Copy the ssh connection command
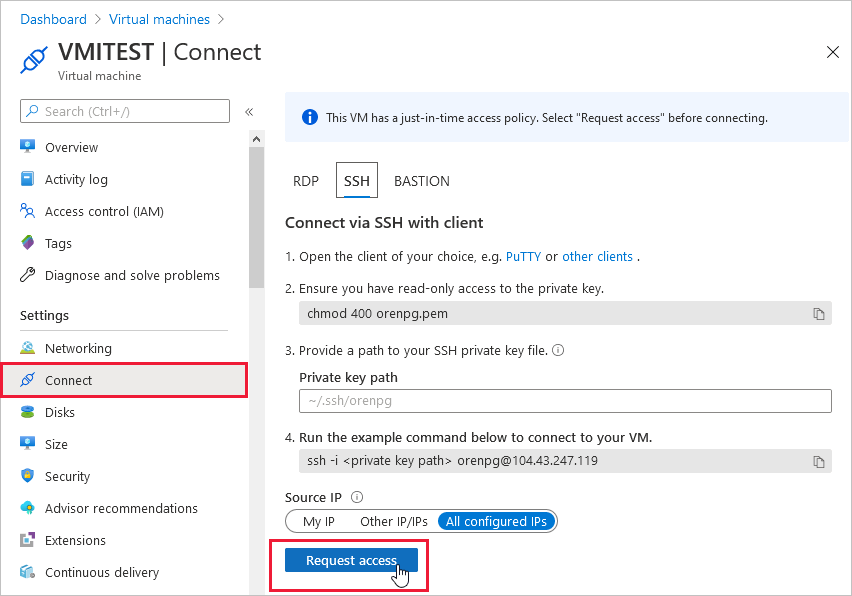The height and width of the screenshot is (596, 852). click(820, 461)
